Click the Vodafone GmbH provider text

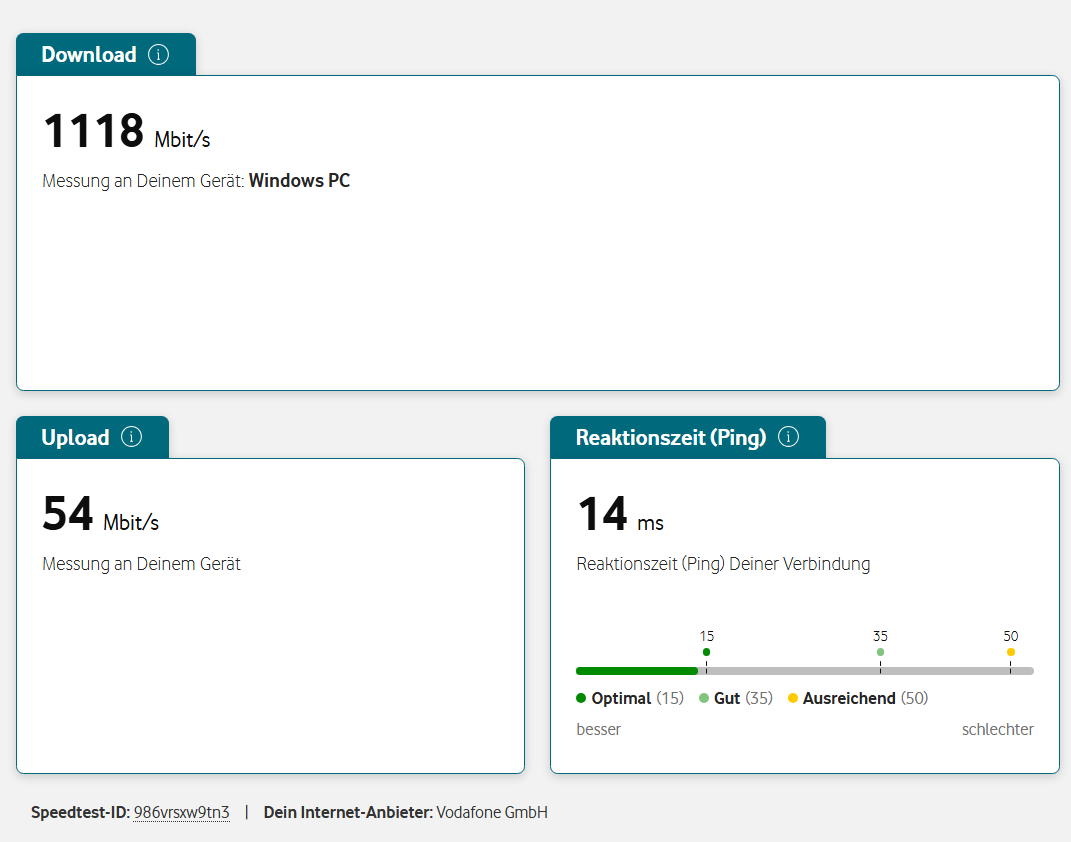pyautogui.click(x=492, y=813)
